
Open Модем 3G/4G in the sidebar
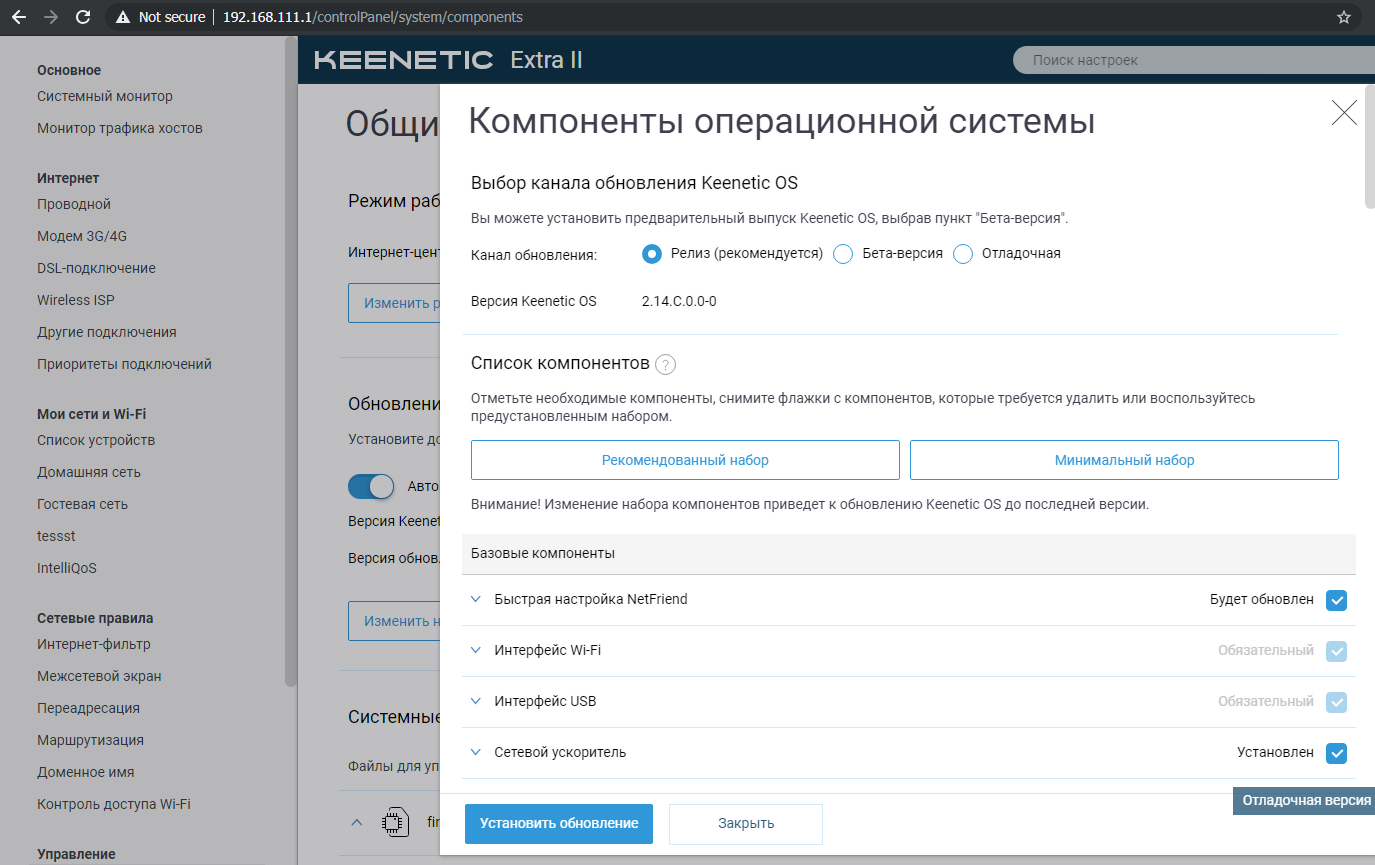(x=82, y=236)
